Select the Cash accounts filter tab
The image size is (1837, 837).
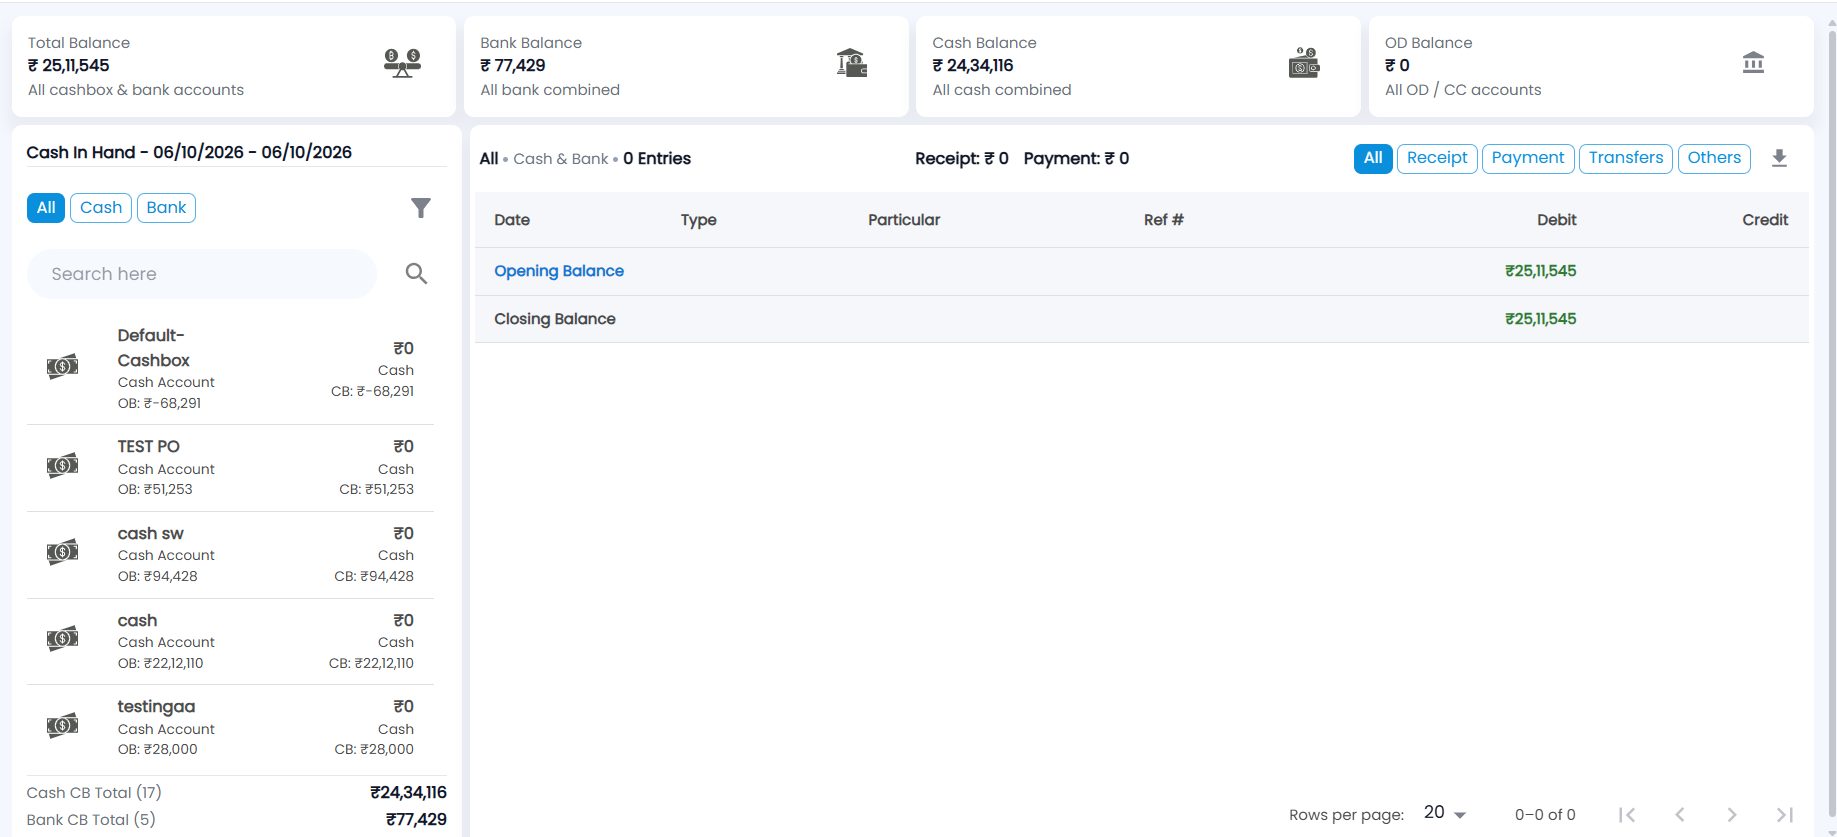pyautogui.click(x=101, y=208)
